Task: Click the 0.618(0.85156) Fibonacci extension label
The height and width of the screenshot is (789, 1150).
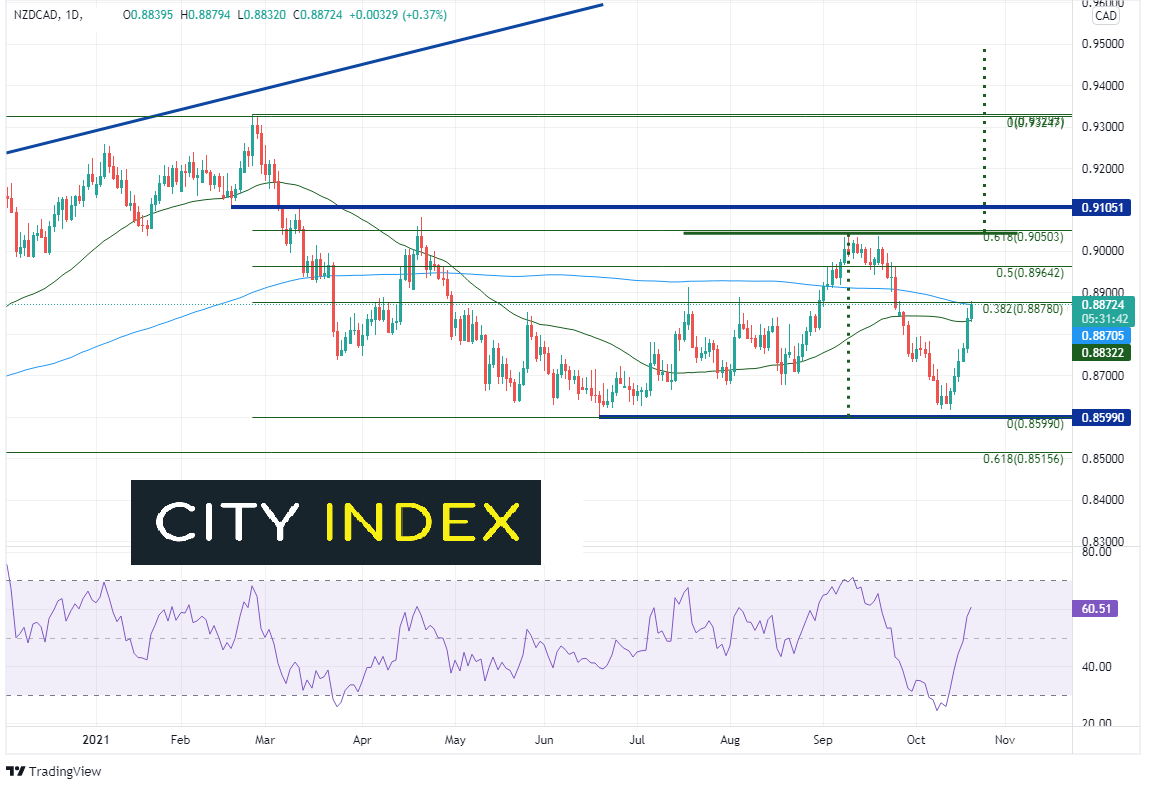Action: click(1023, 459)
